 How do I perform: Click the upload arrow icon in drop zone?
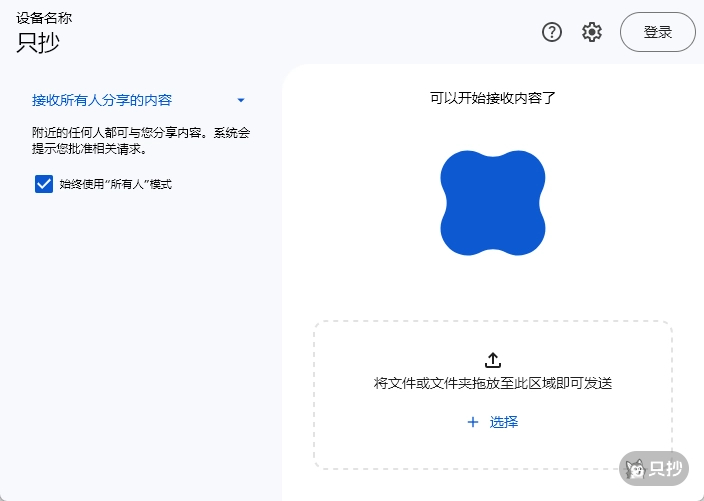493,360
